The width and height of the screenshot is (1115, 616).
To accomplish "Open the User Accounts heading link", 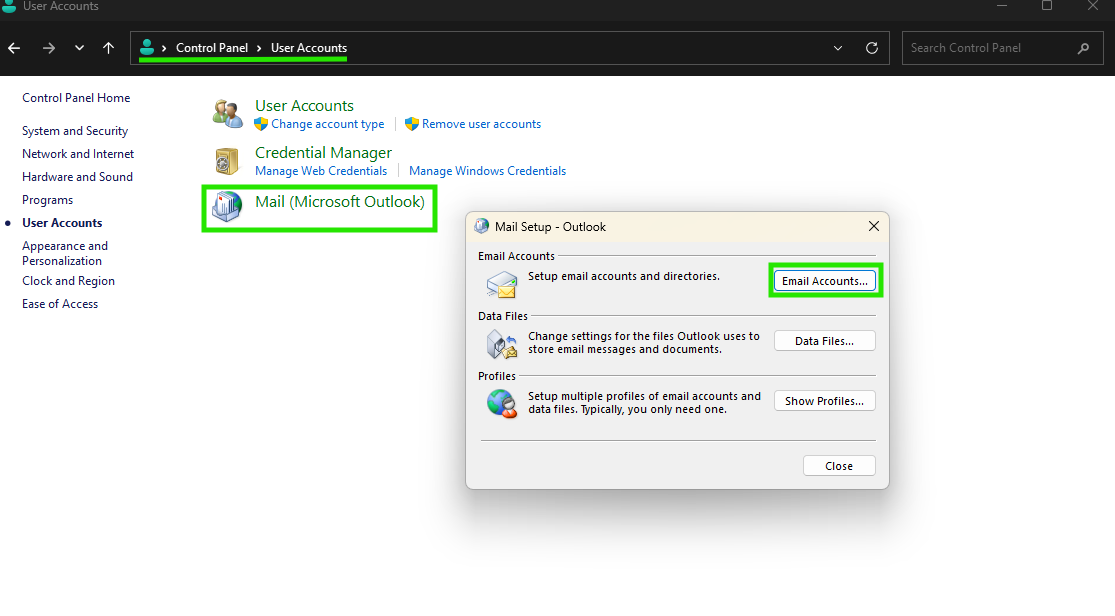I will click(304, 105).
